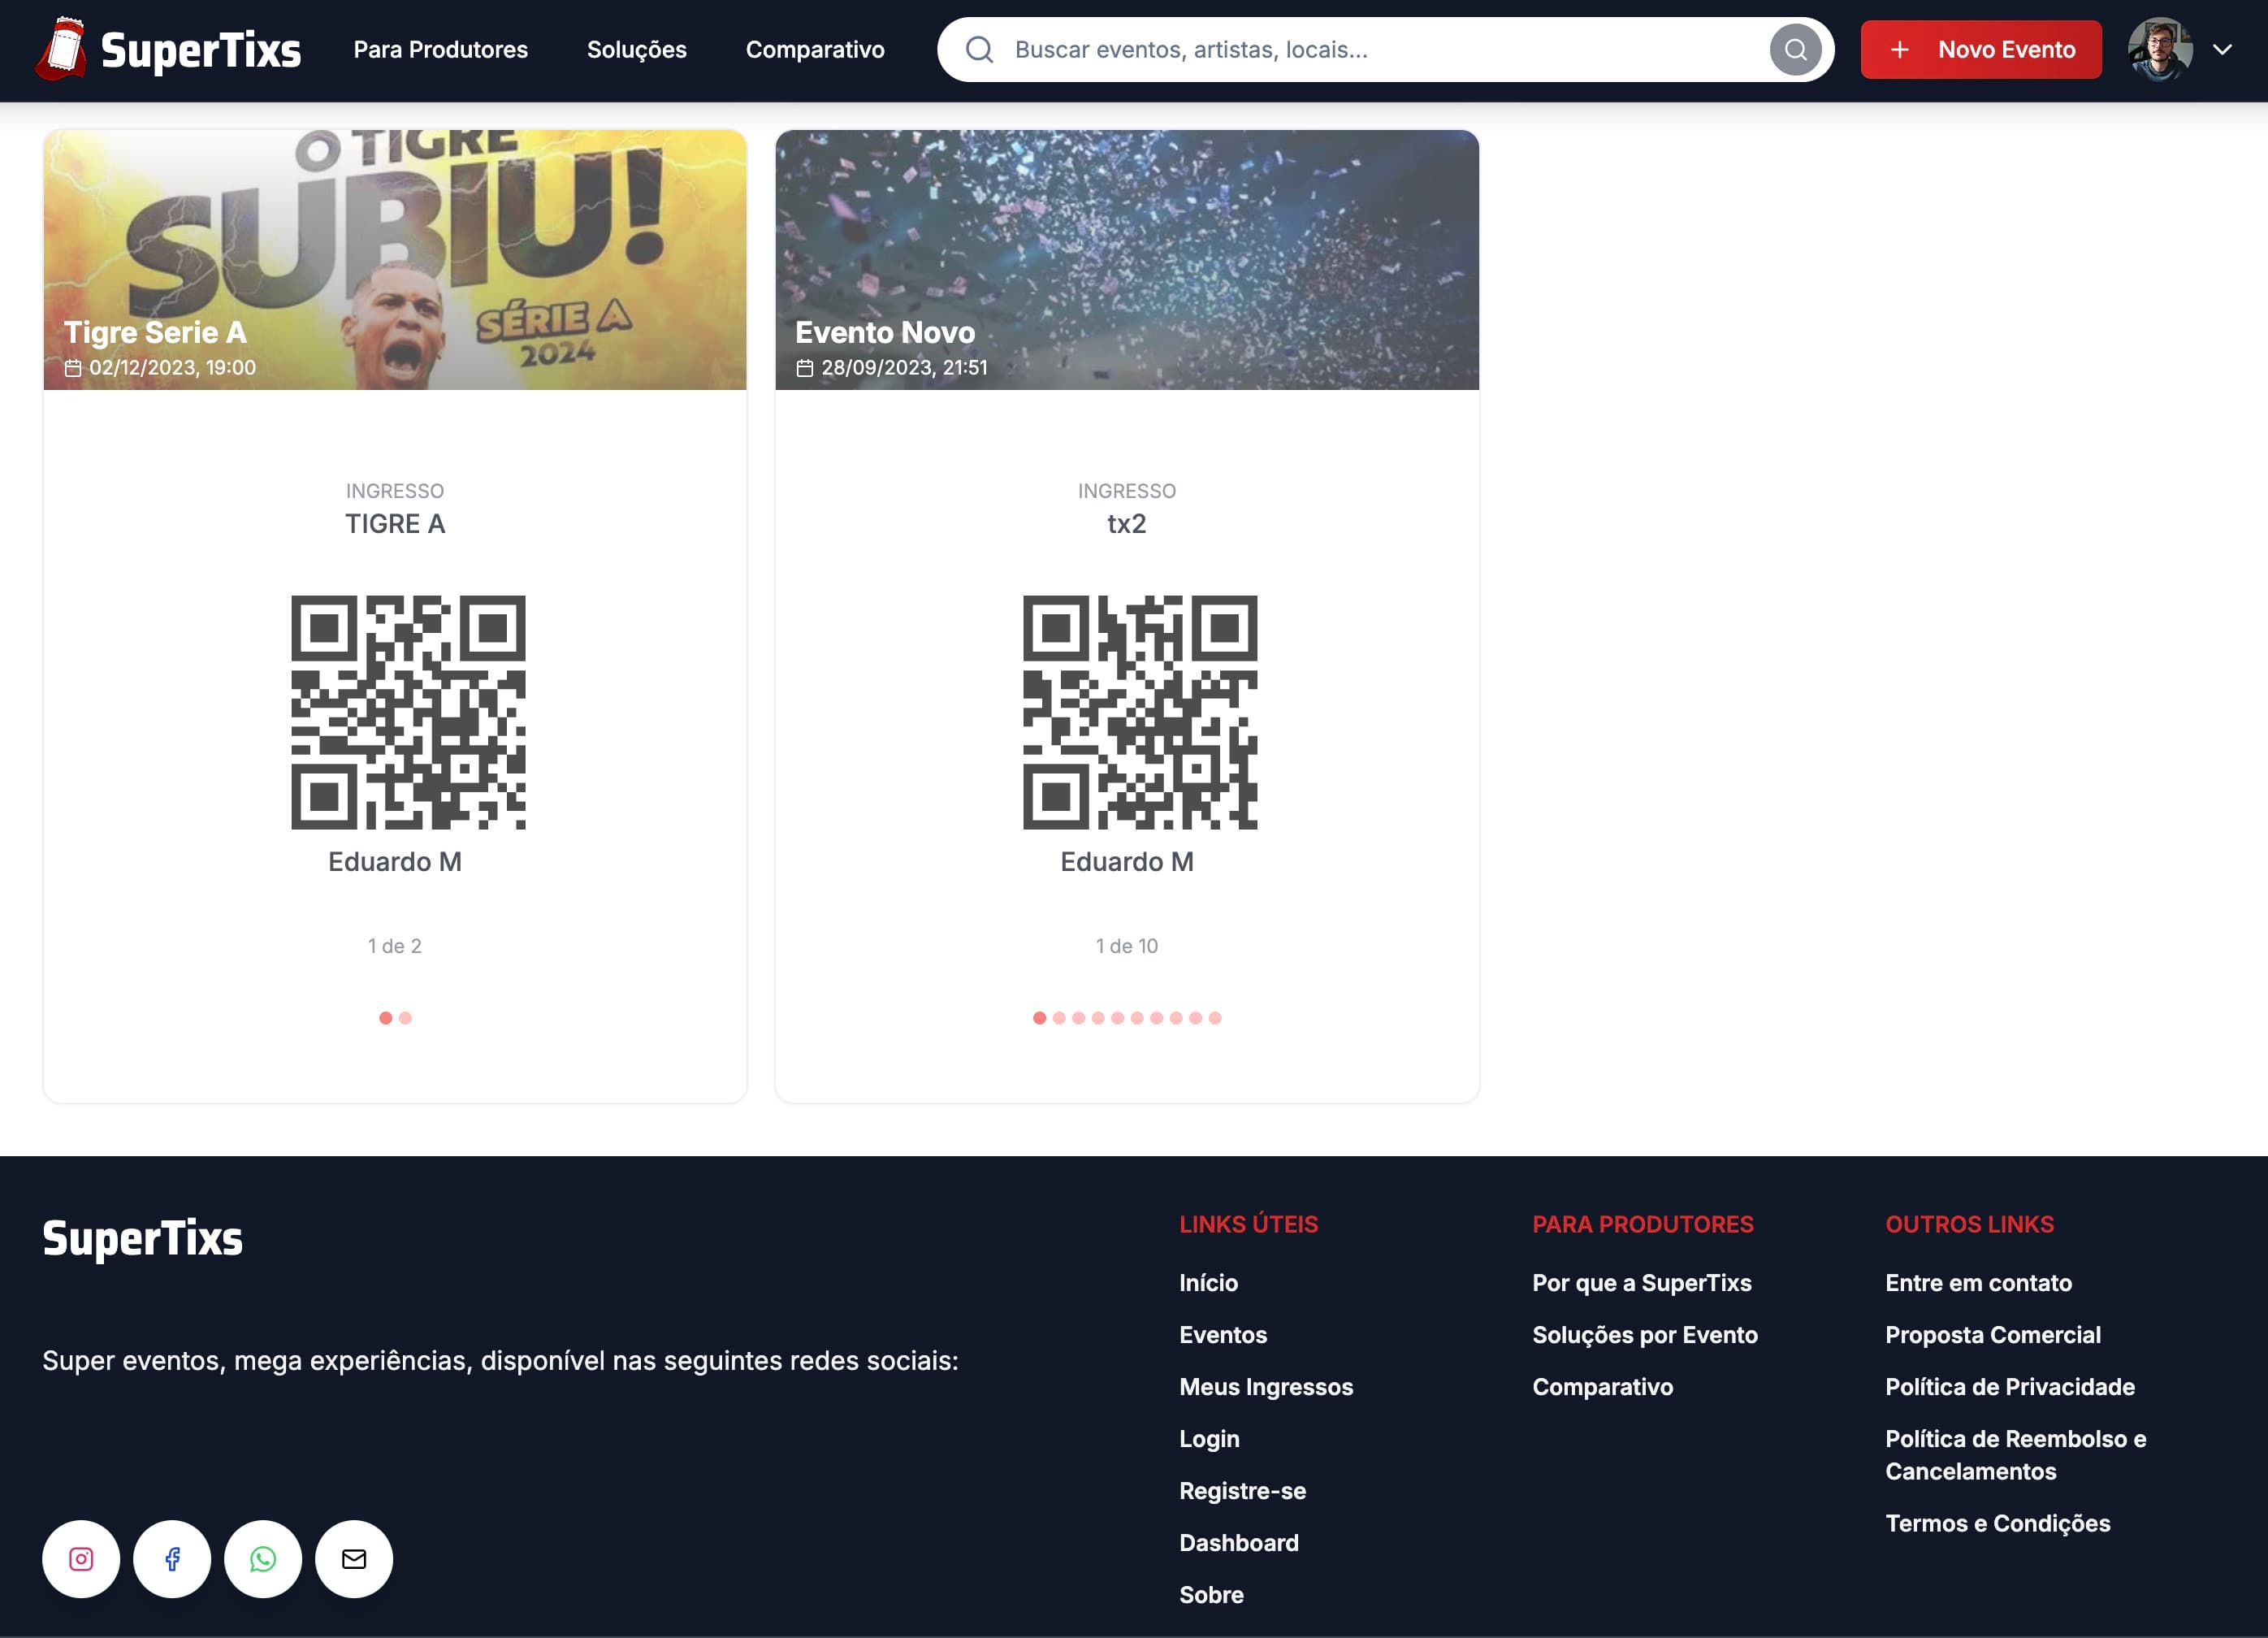2268x1638 pixels.
Task: Select the second dot of the tx2 carousel
Action: (1059, 1017)
